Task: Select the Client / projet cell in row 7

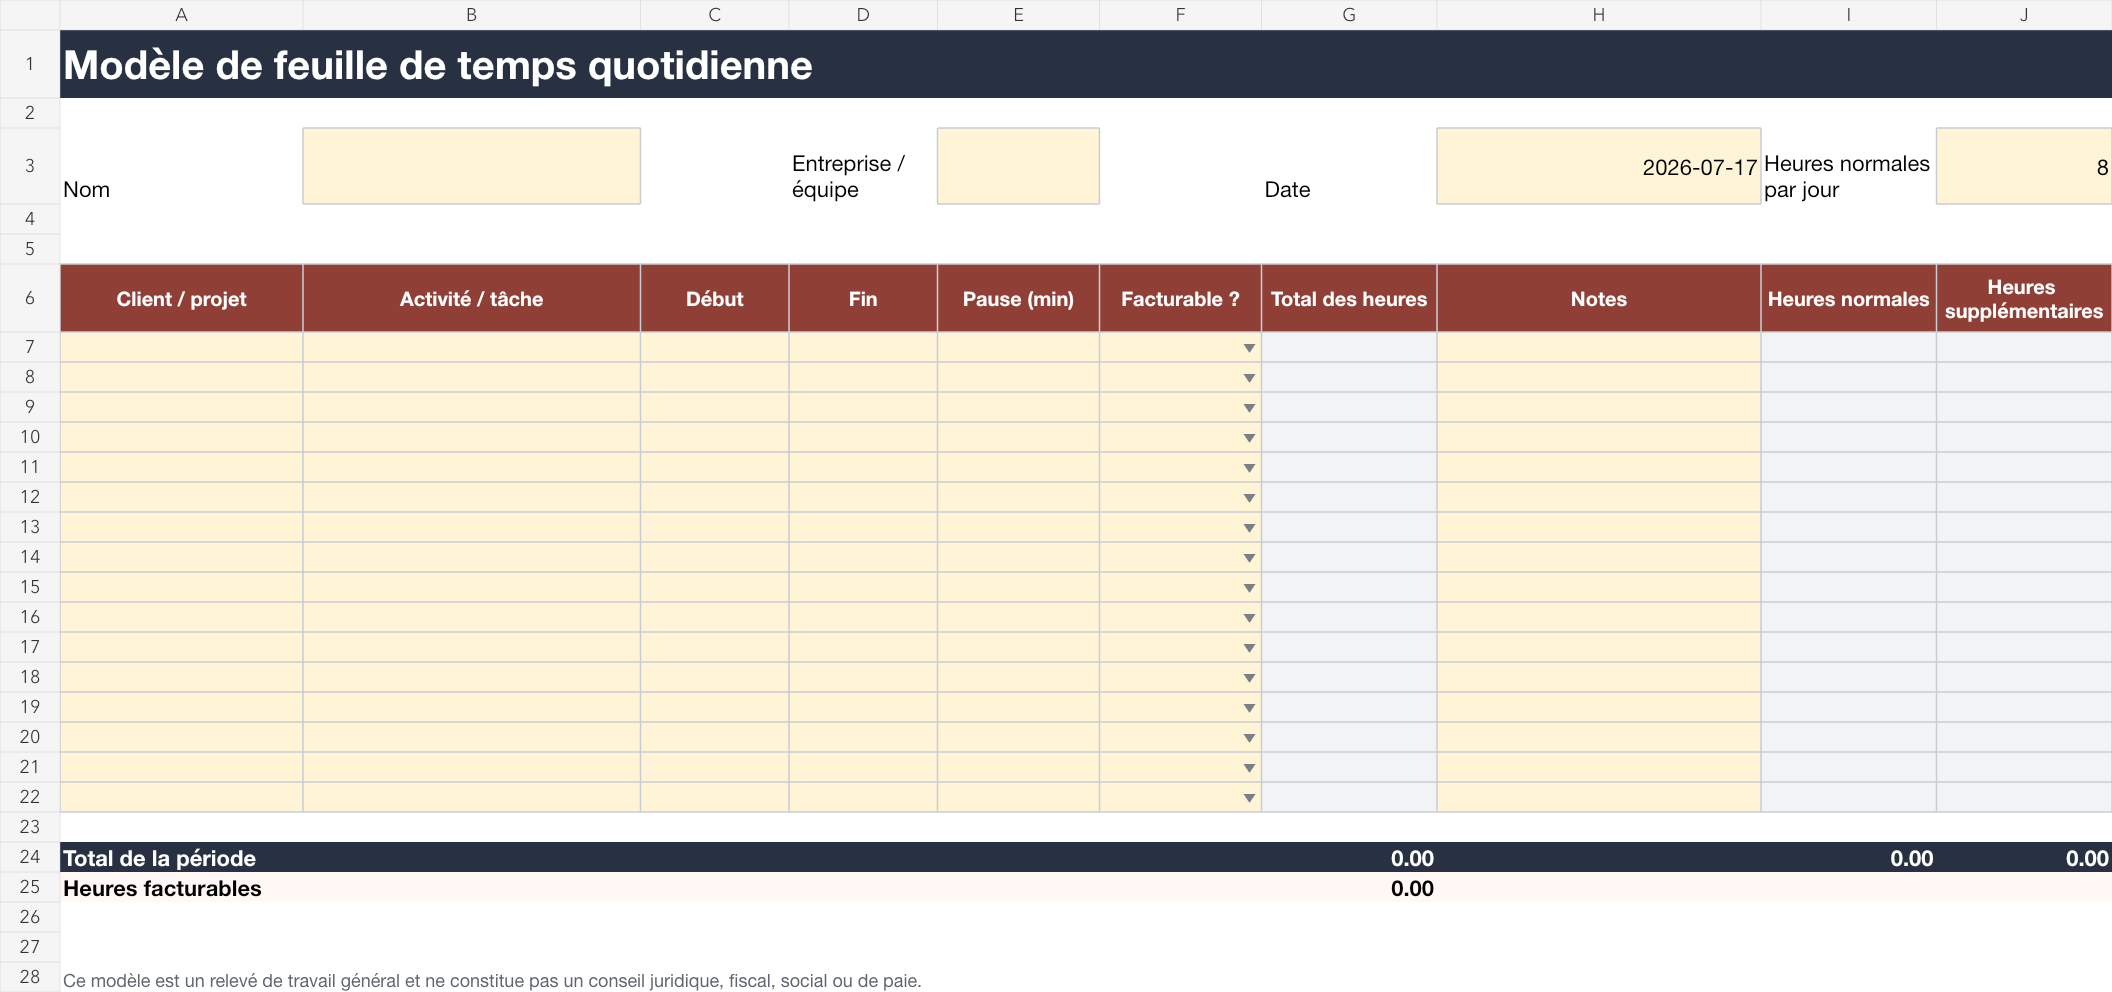Action: 181,347
